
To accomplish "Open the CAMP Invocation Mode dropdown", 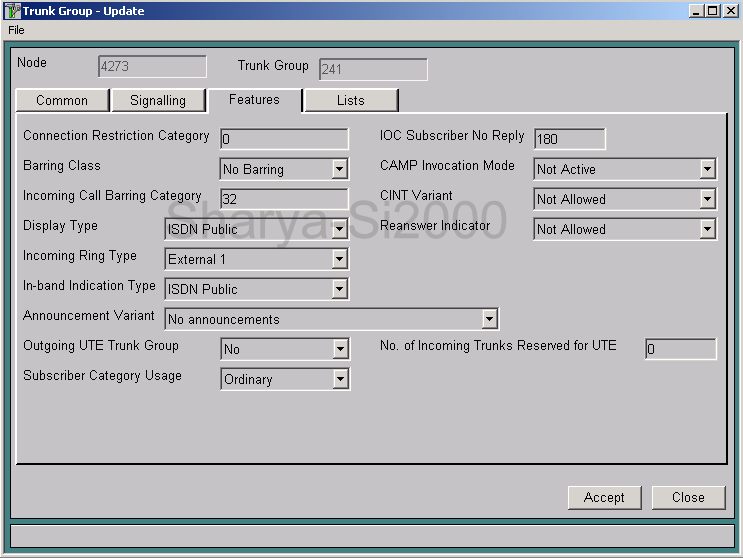I will [x=707, y=169].
